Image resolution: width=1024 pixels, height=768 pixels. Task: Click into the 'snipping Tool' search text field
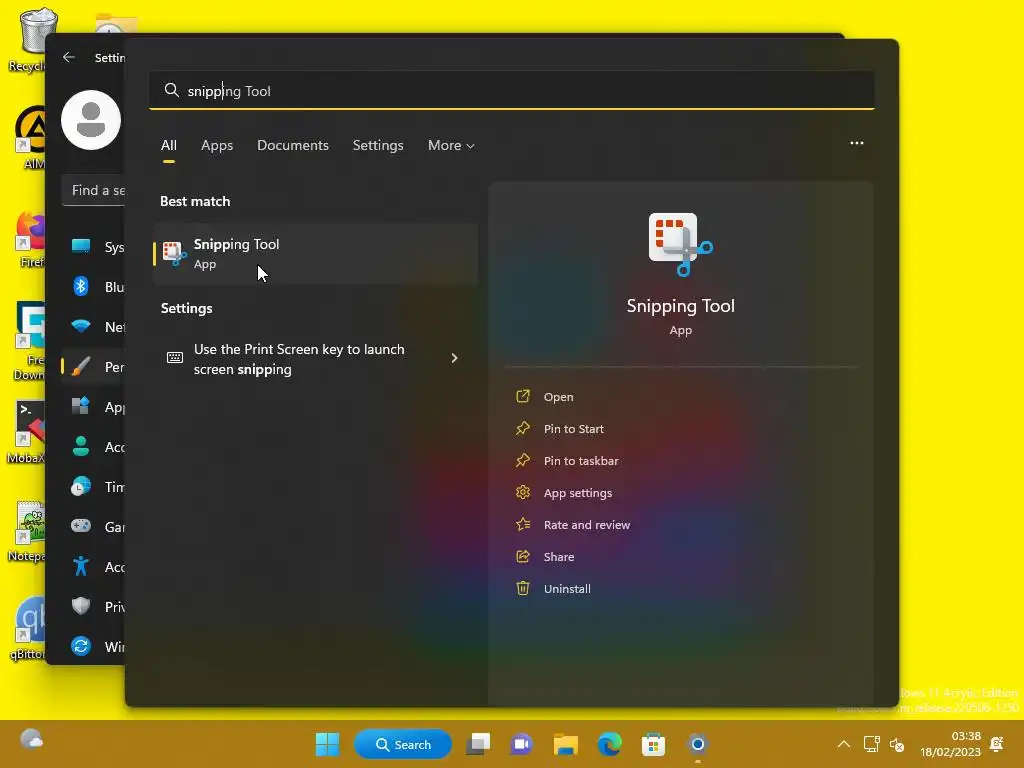(x=511, y=90)
